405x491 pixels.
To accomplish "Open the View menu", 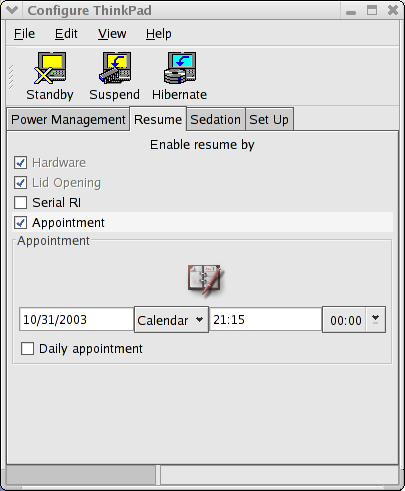I will 112,34.
